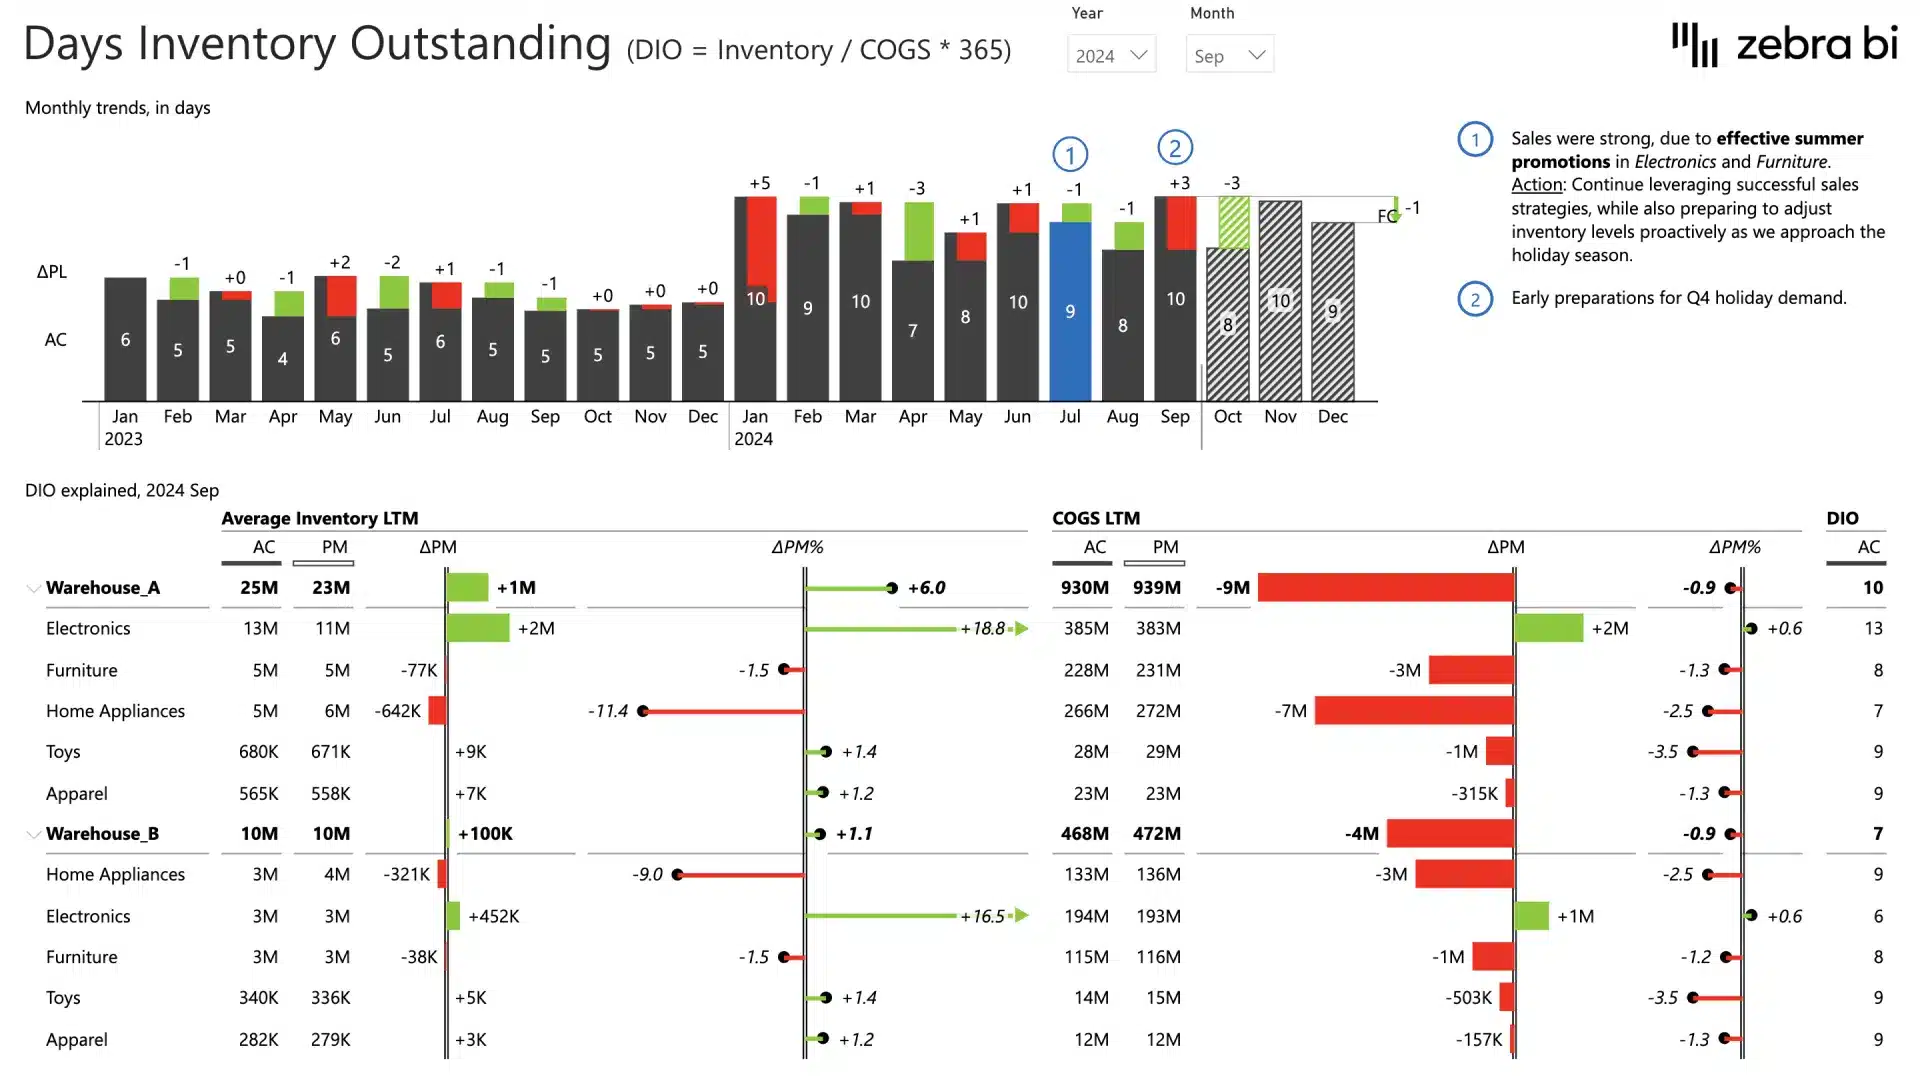1920x1080 pixels.
Task: Click the +16.5 overflow arrow under Warehouse_B
Action: click(x=1021, y=915)
